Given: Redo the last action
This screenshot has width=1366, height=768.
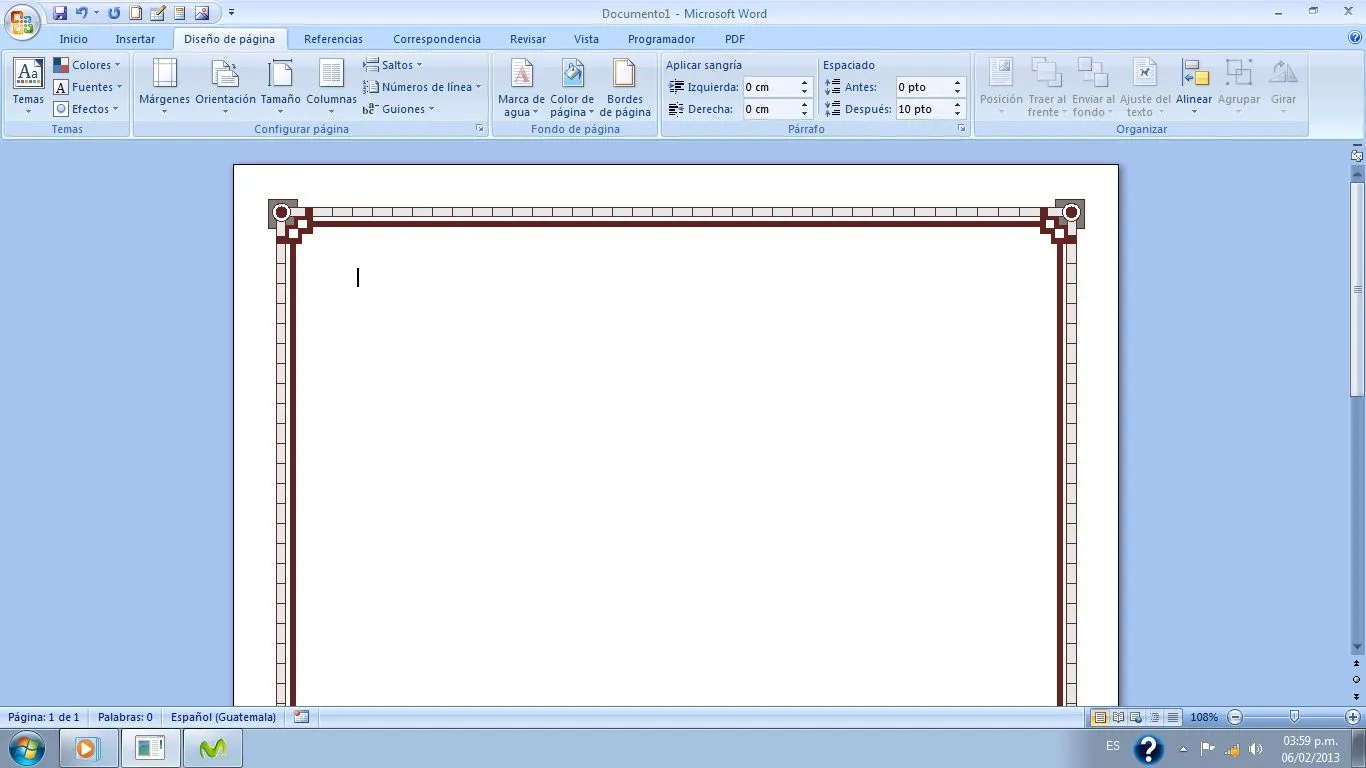Looking at the screenshot, I should tap(113, 13).
